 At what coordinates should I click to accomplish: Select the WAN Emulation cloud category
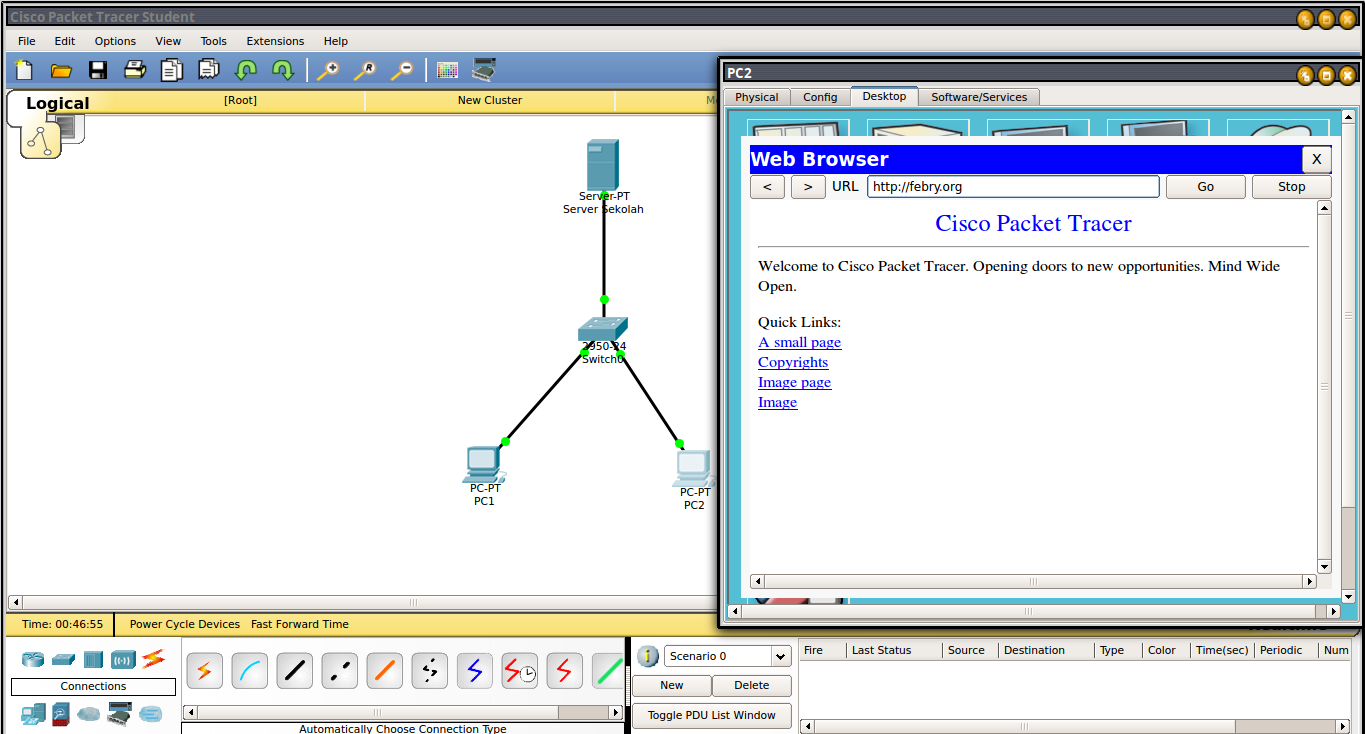90,714
